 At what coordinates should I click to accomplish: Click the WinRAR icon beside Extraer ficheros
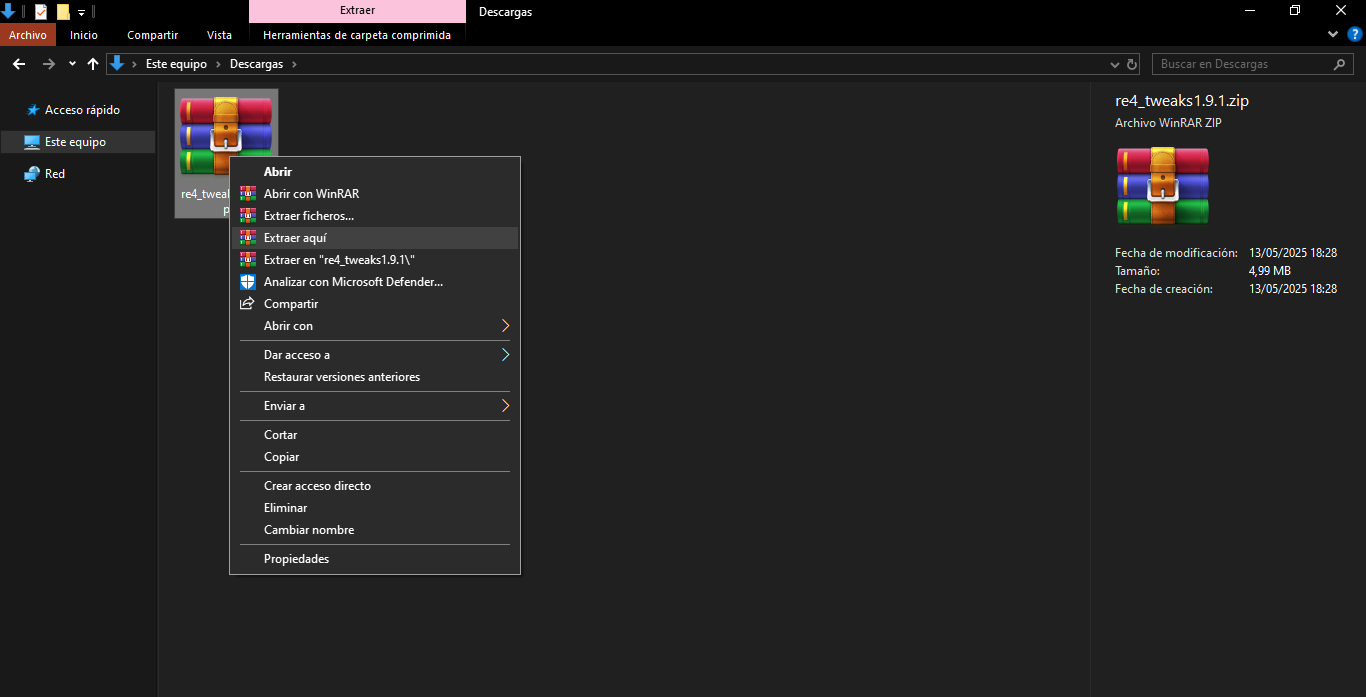pos(248,216)
